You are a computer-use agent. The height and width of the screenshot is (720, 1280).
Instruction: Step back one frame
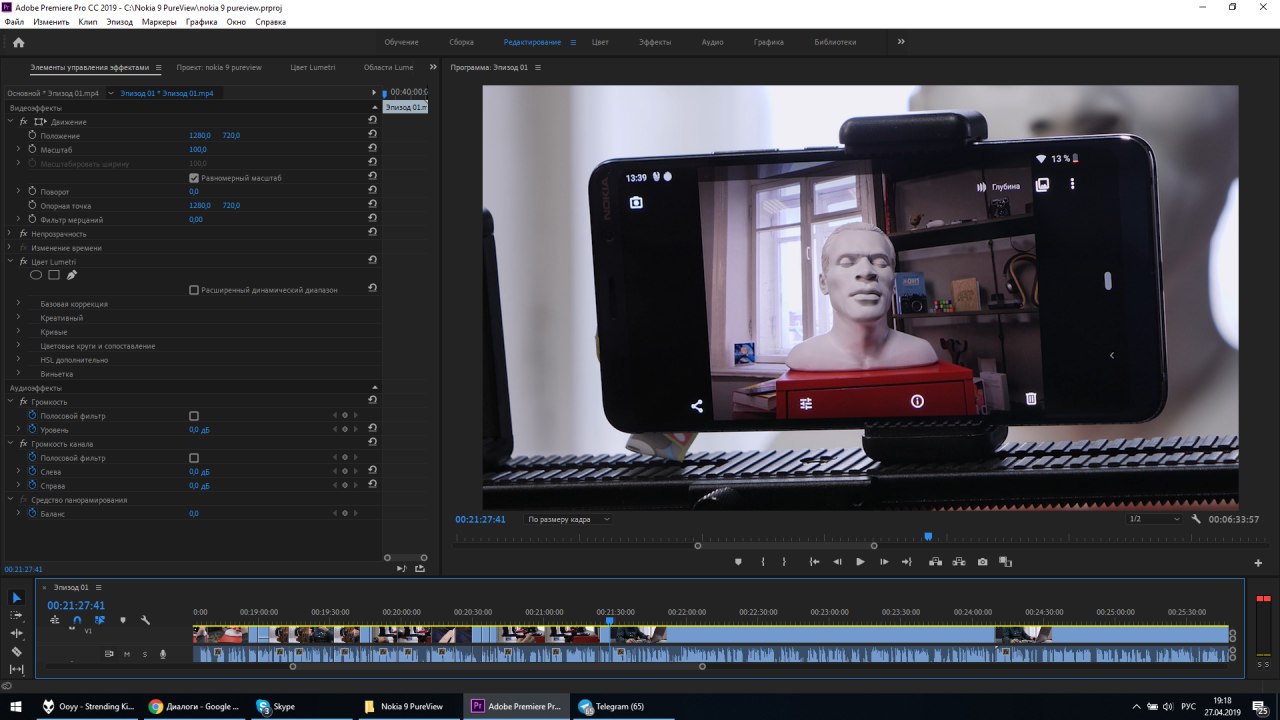click(837, 562)
